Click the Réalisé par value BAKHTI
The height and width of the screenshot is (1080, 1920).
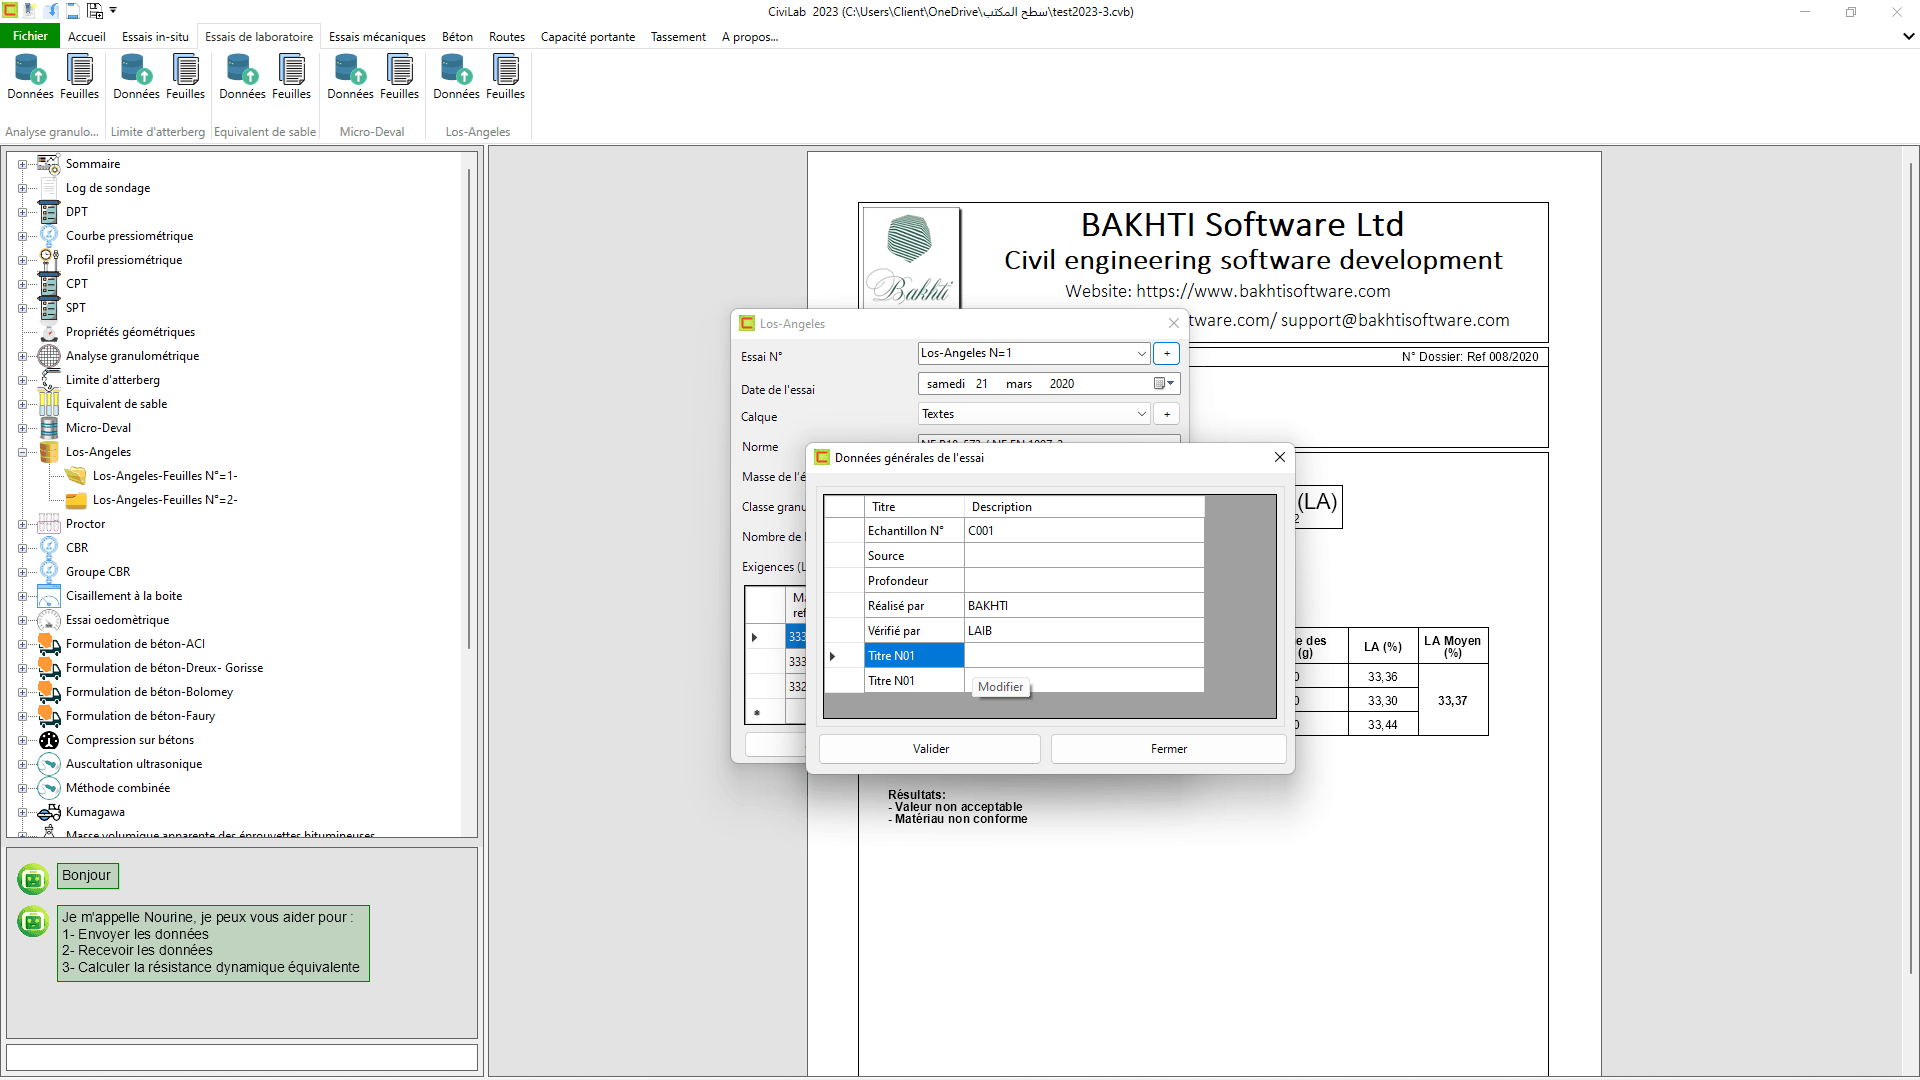point(1083,606)
